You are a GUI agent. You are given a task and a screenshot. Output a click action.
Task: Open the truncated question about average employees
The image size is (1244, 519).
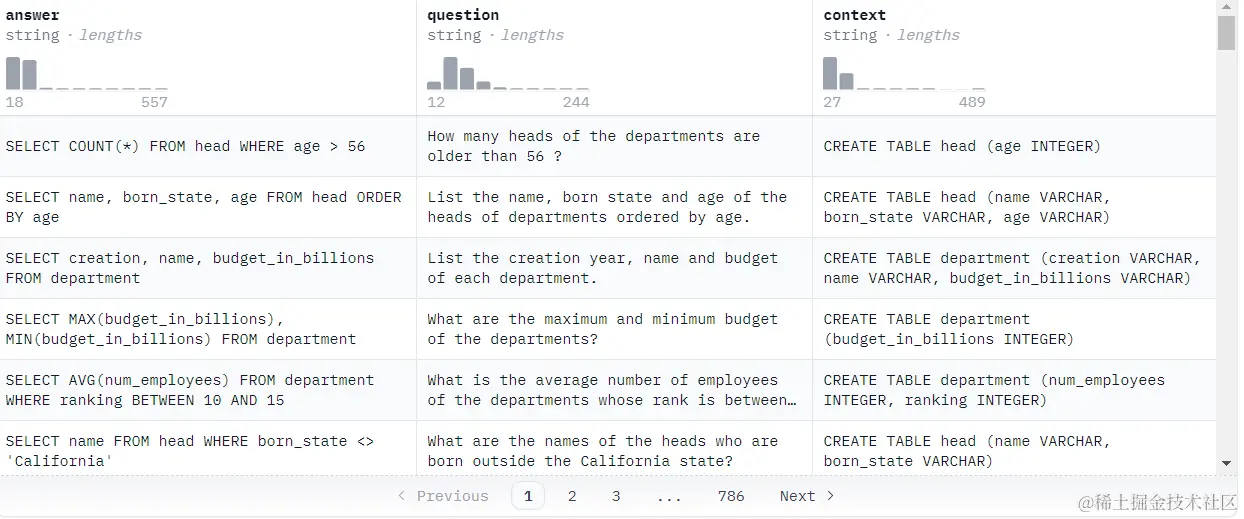(x=612, y=390)
